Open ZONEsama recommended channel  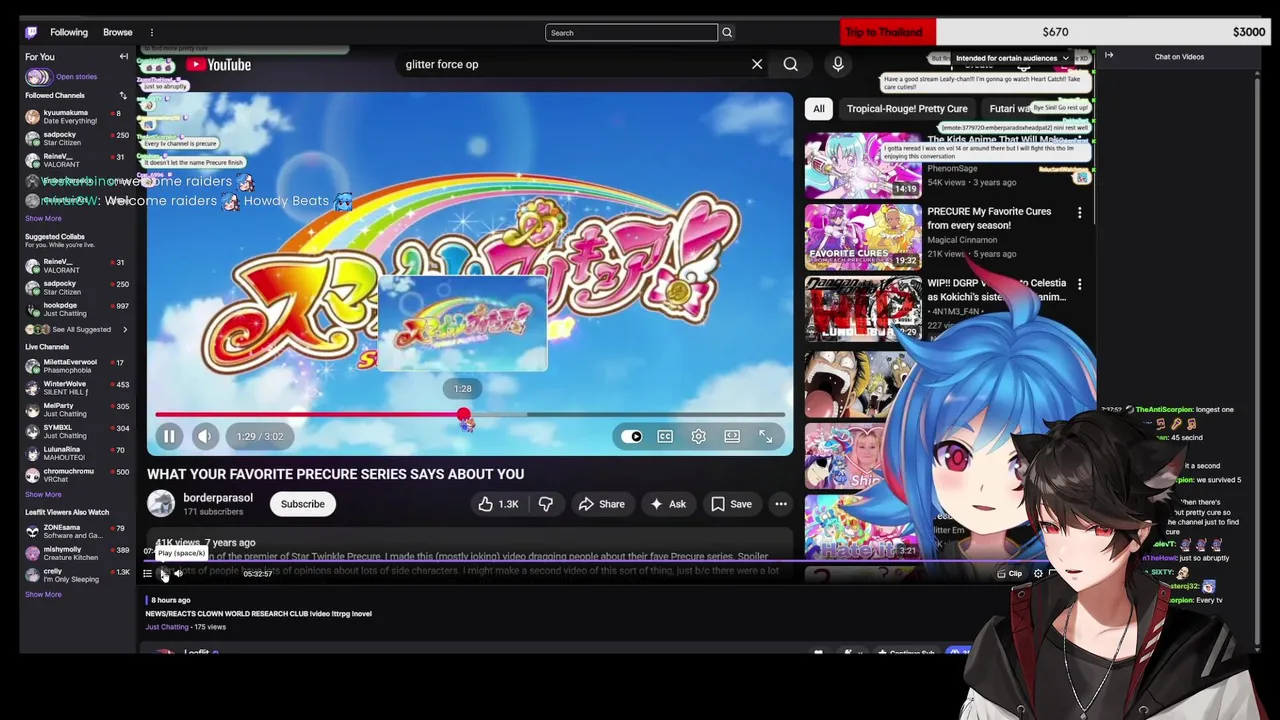79,531
